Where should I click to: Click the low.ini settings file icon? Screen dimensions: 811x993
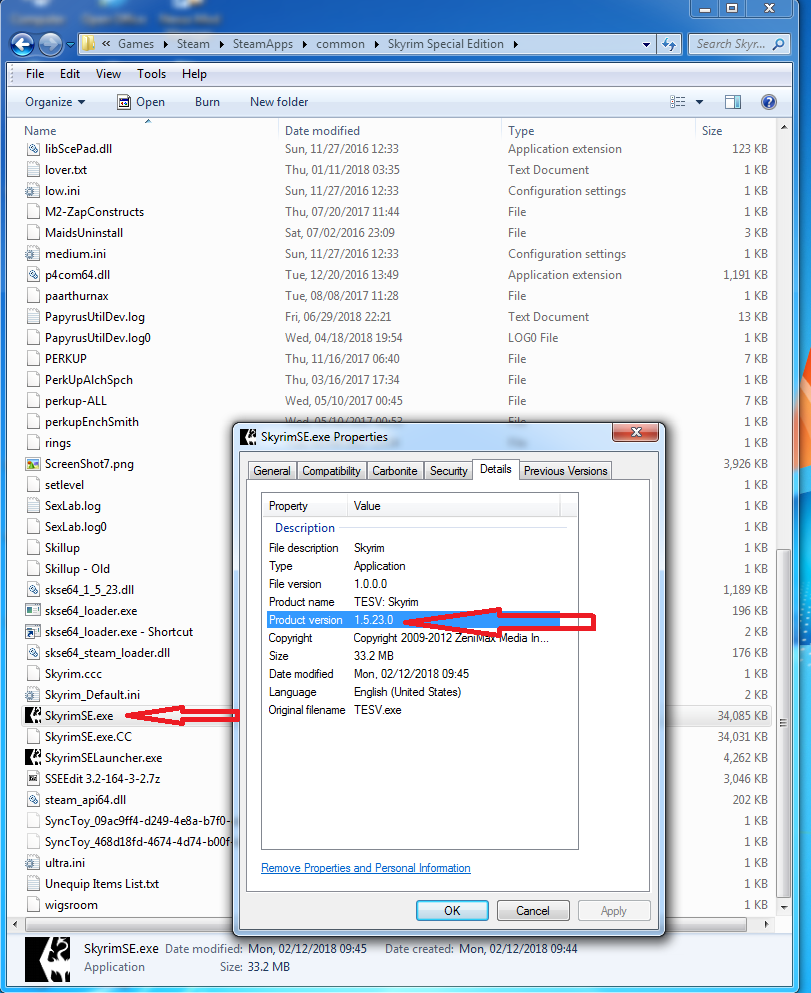click(x=32, y=191)
